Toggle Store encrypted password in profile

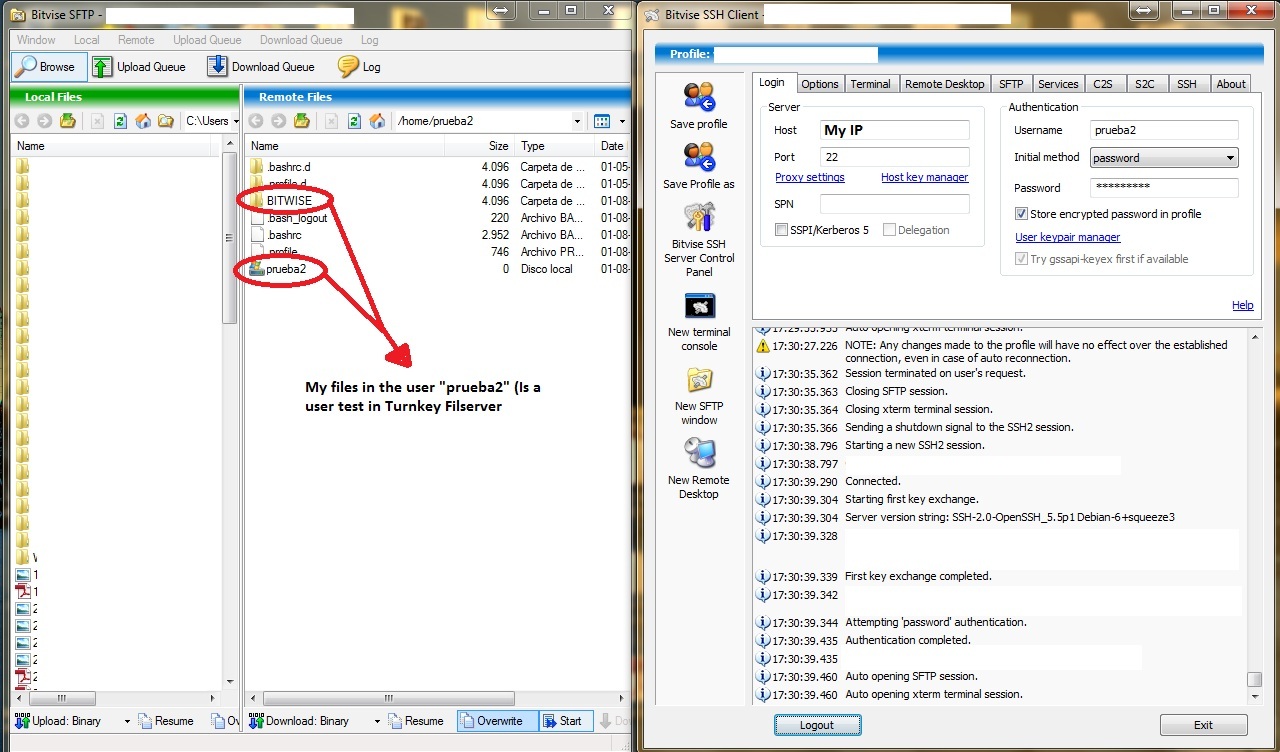(x=1021, y=214)
